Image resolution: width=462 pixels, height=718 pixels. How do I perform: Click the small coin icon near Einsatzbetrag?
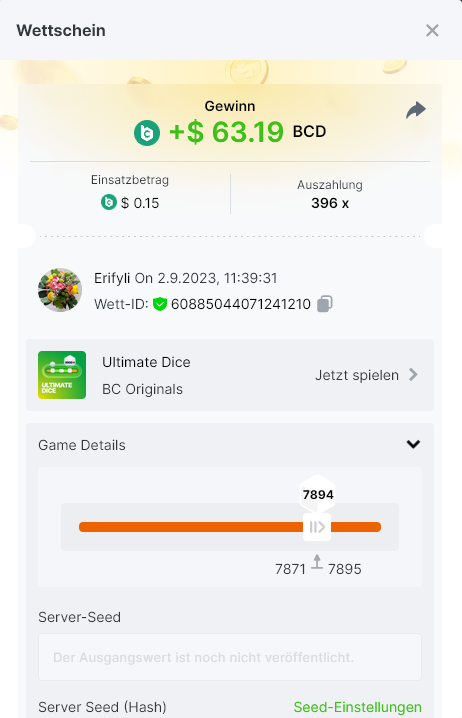[x=109, y=202]
